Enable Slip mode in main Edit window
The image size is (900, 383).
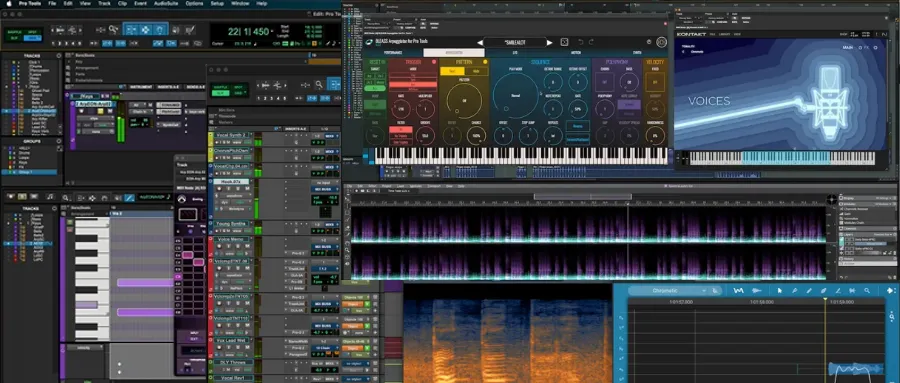pos(14,38)
